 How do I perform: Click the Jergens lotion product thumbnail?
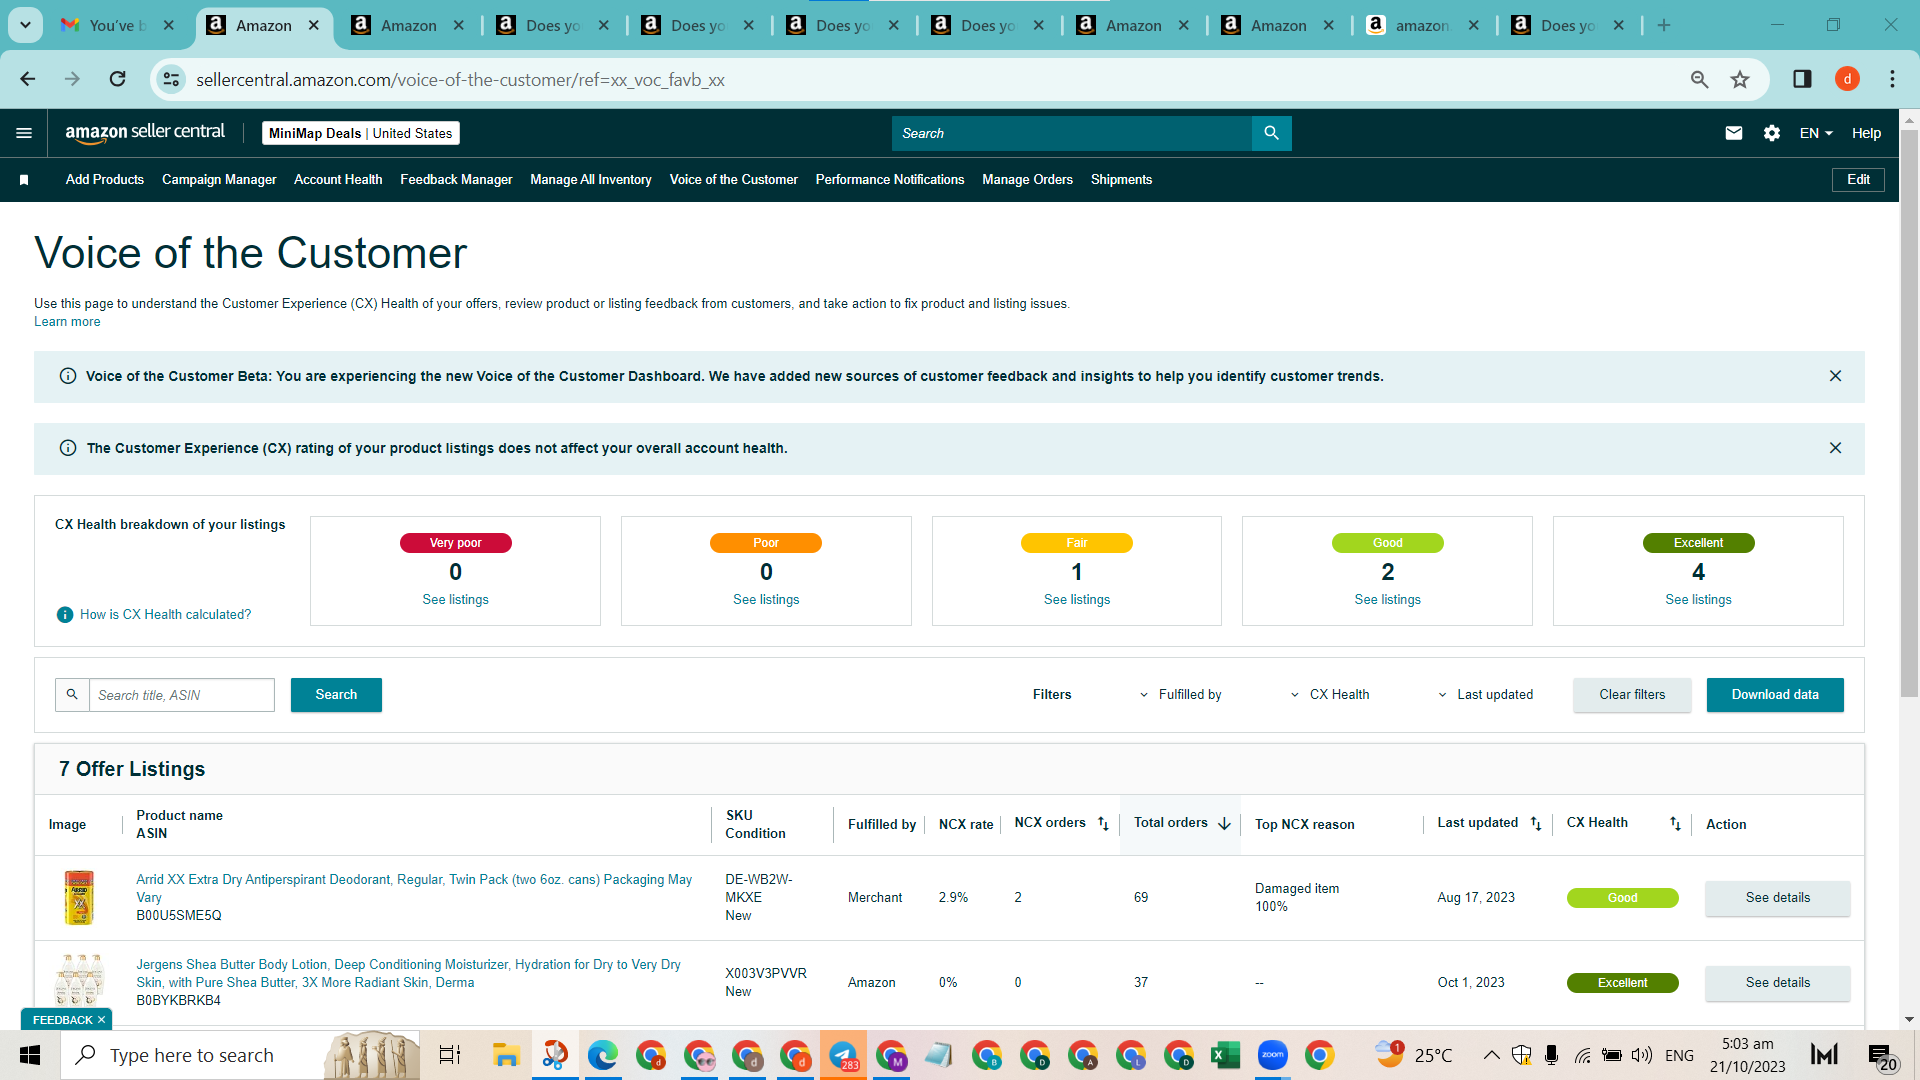click(x=79, y=980)
